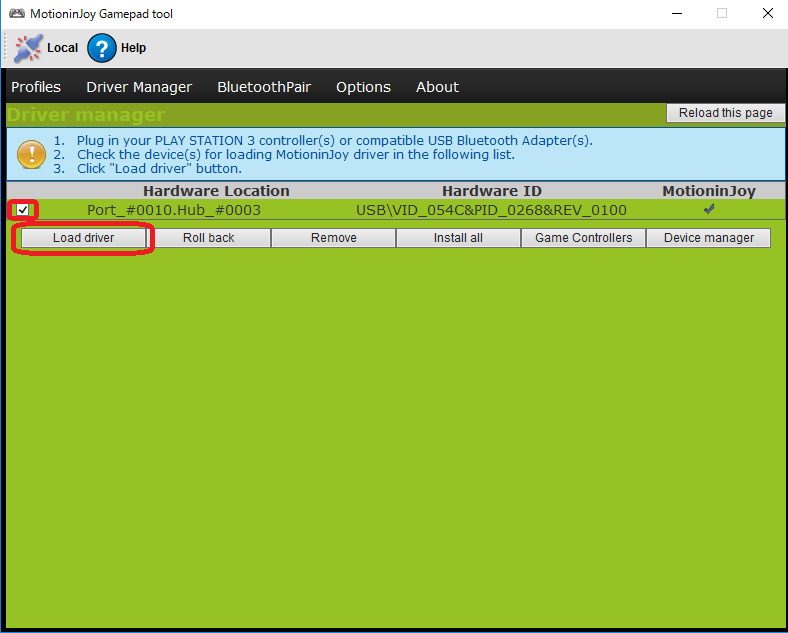Open Device manager
788x633 pixels.
709,238
